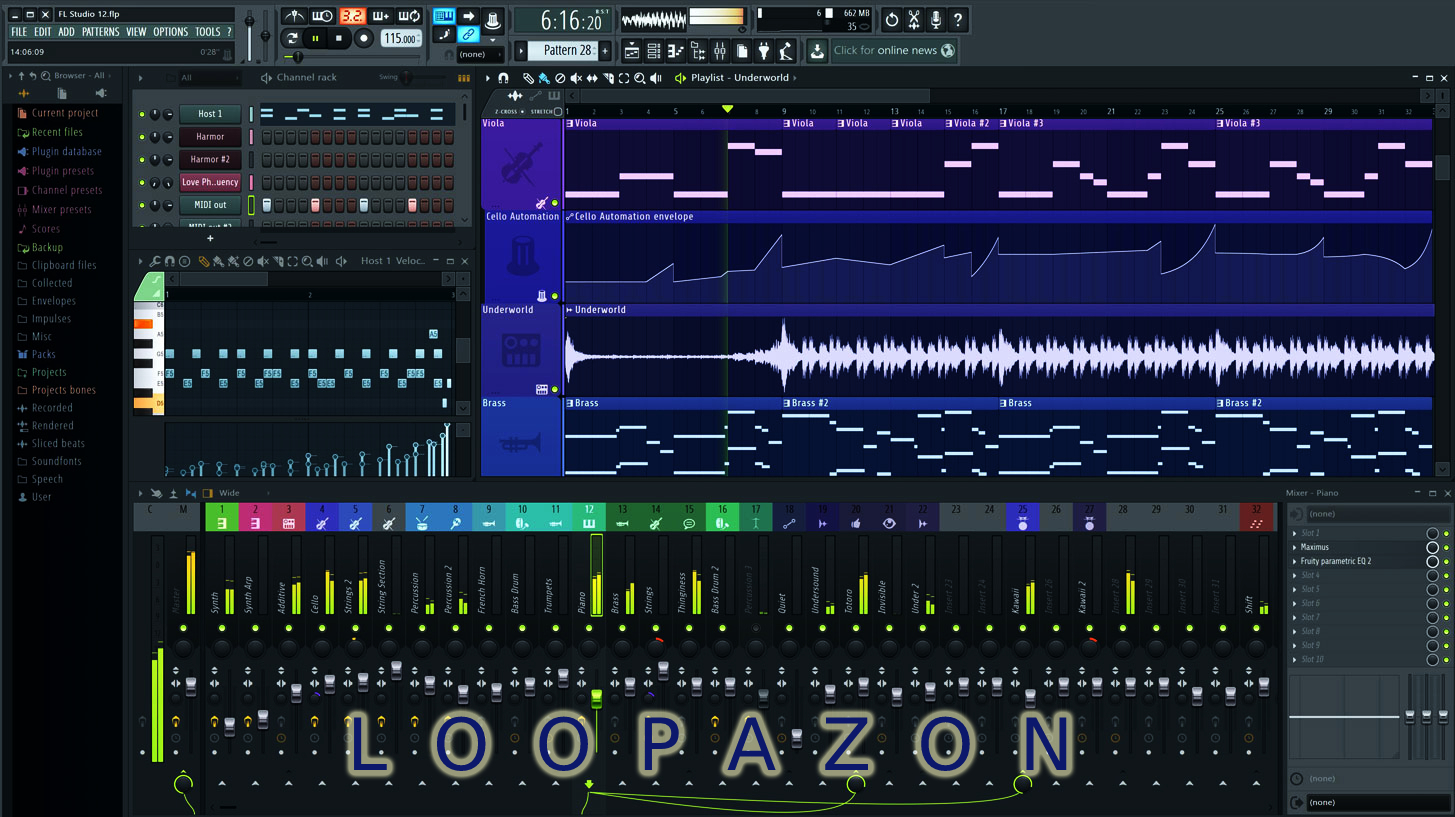Toggle the Harmor channel mute LED
The height and width of the screenshot is (817, 1455).
pyautogui.click(x=142, y=137)
